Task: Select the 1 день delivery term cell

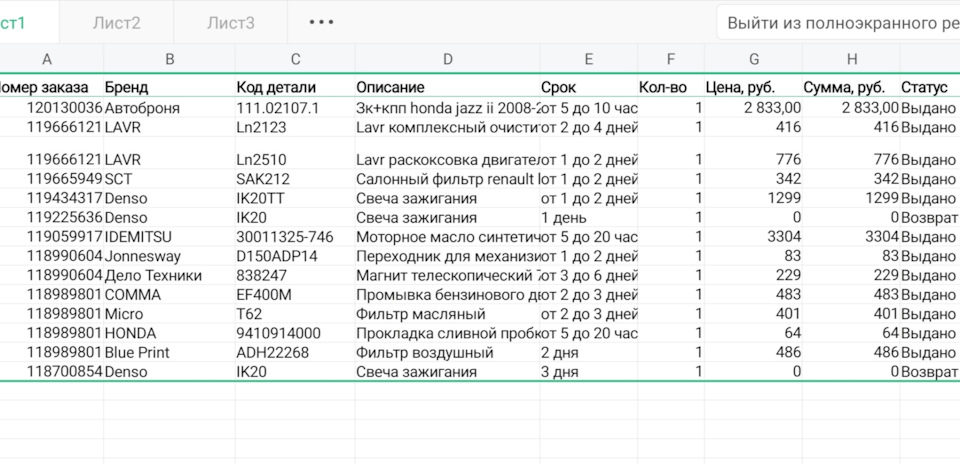Action: (x=588, y=217)
